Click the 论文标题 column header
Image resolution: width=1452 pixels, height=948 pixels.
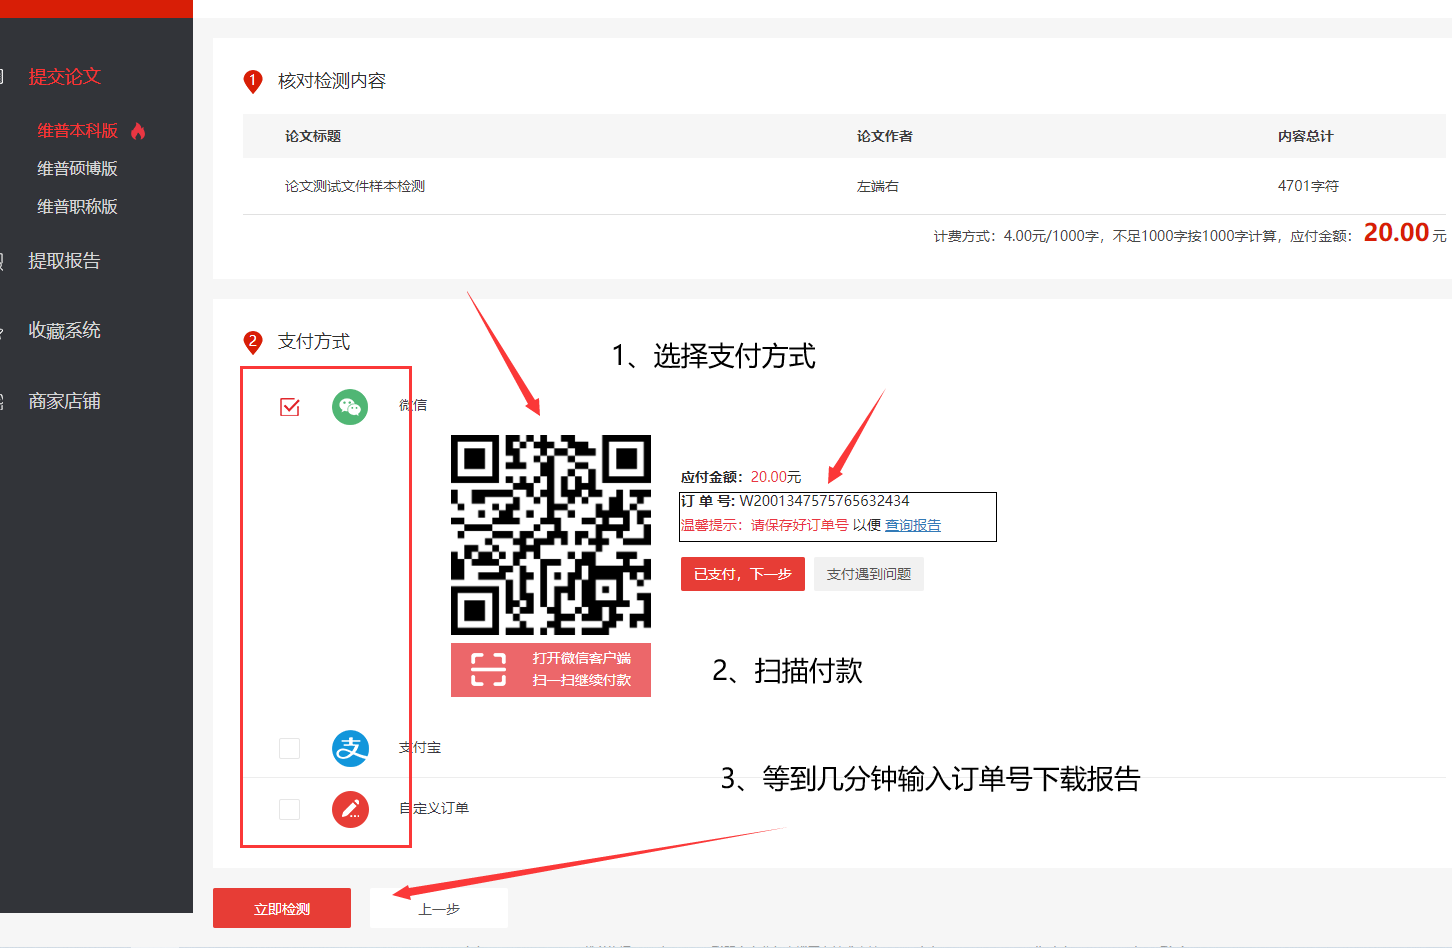point(313,136)
